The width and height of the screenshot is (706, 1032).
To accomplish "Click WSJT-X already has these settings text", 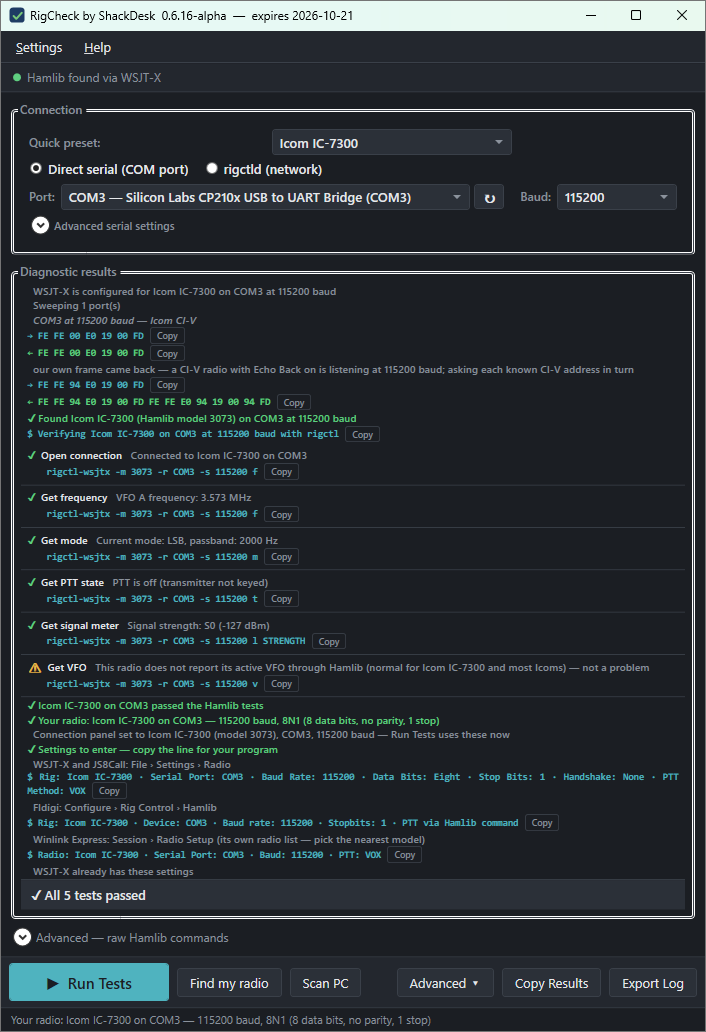I will point(113,871).
